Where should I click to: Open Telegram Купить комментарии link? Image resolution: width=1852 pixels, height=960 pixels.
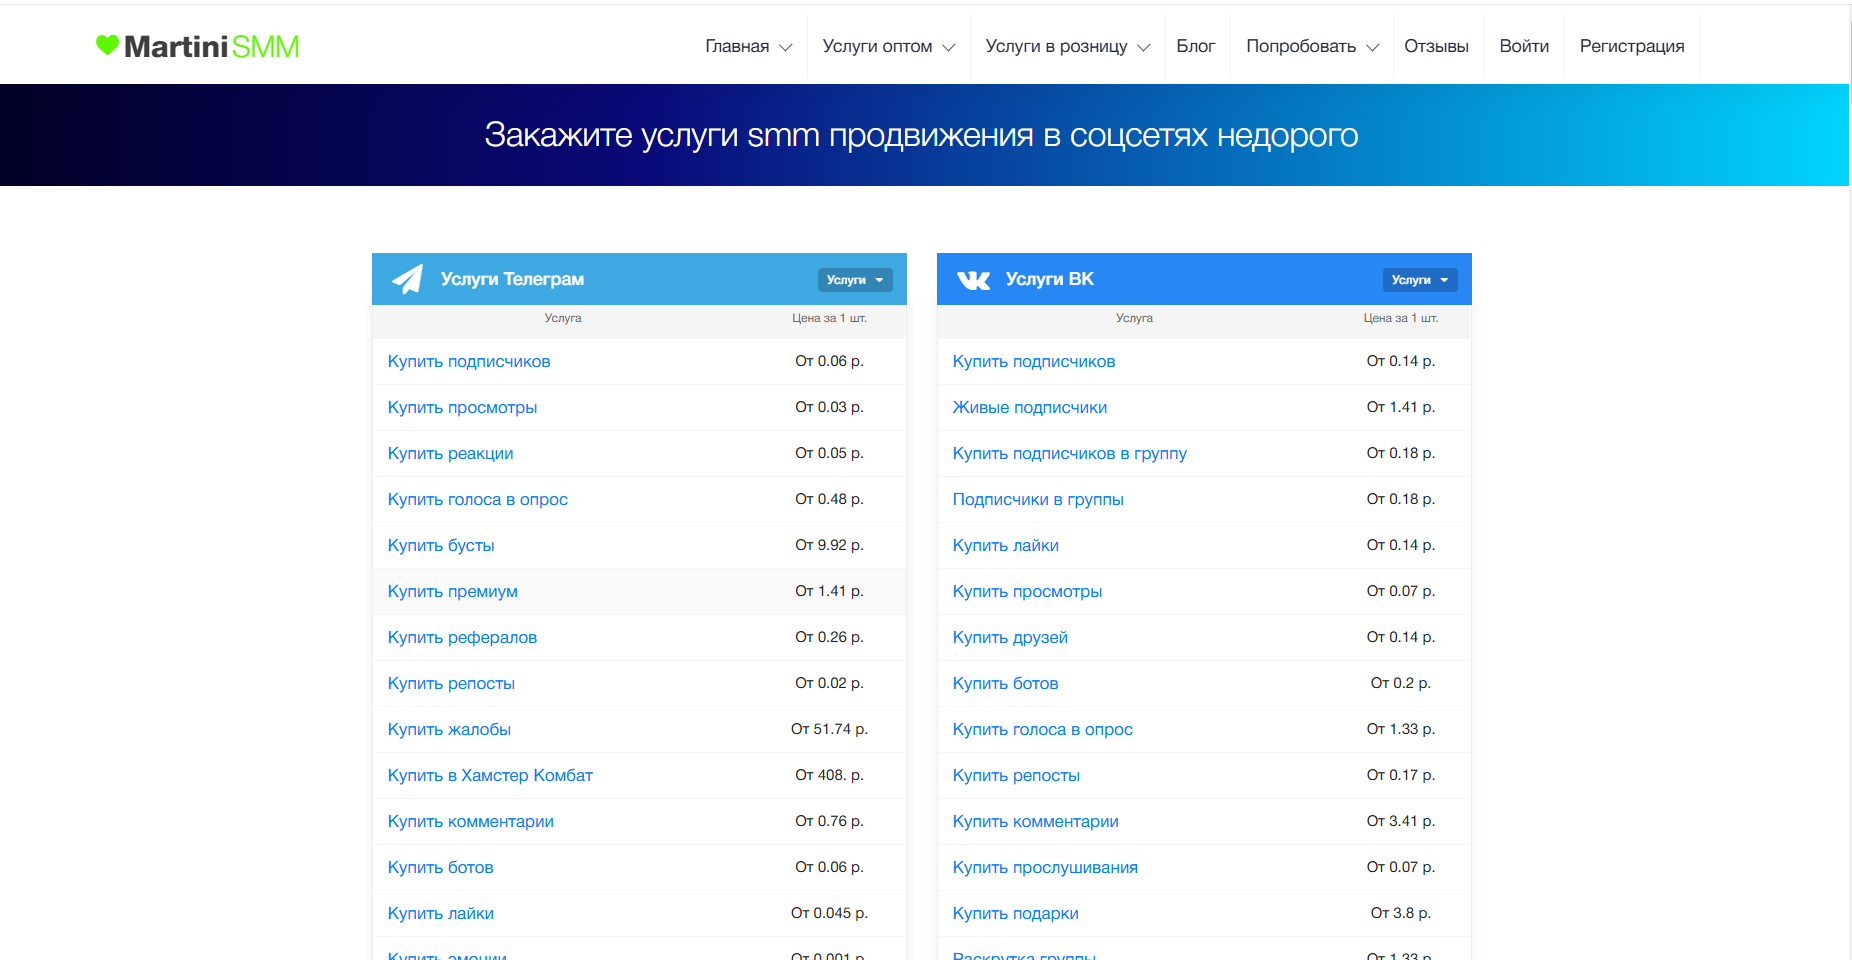[x=470, y=821]
